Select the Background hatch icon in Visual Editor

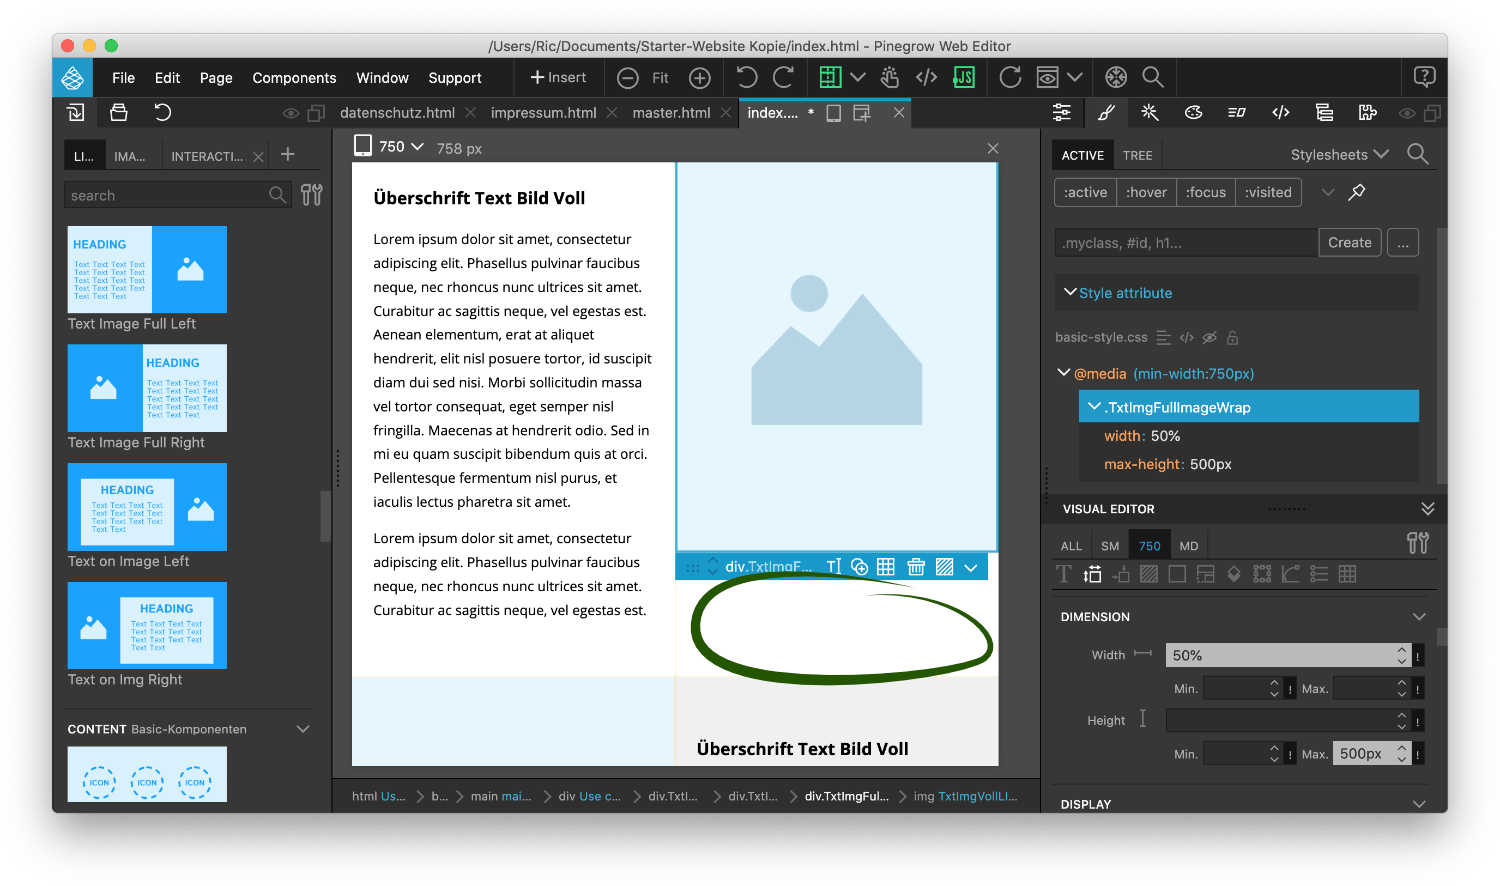click(1149, 574)
